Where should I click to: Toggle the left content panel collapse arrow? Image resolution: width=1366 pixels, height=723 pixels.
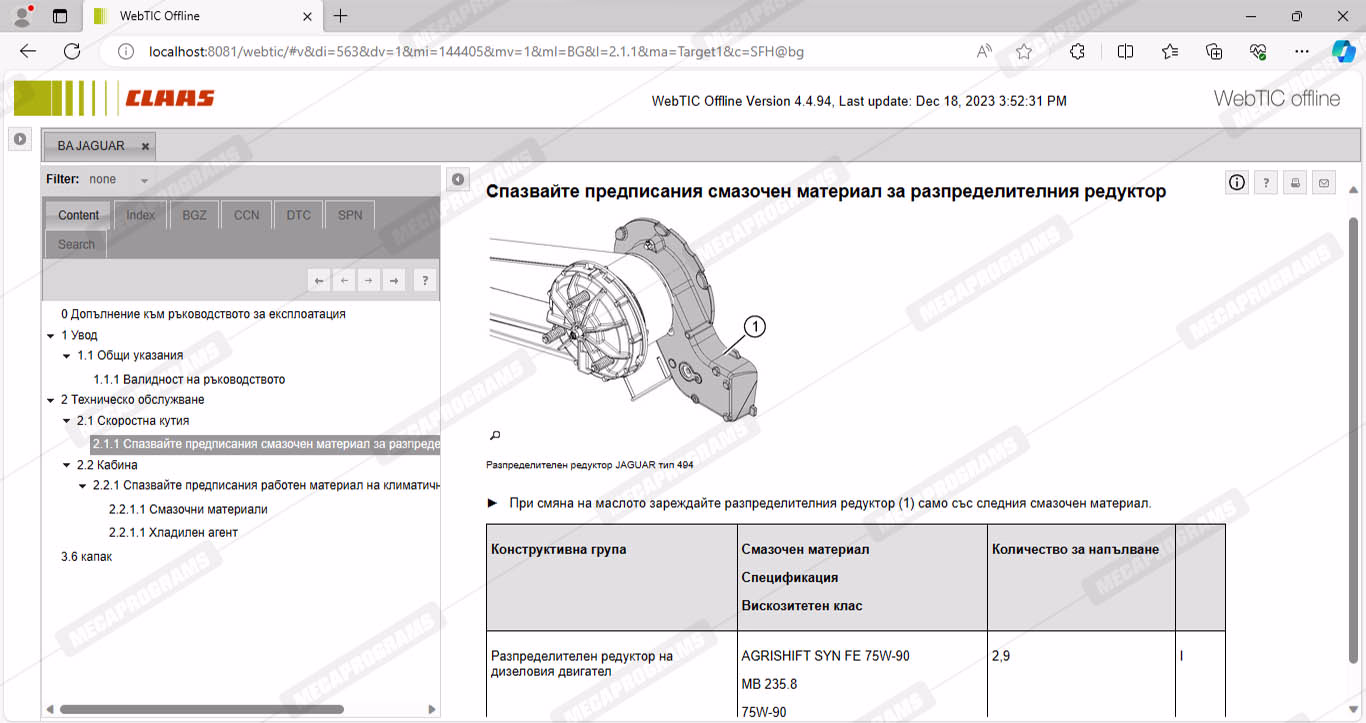point(457,179)
